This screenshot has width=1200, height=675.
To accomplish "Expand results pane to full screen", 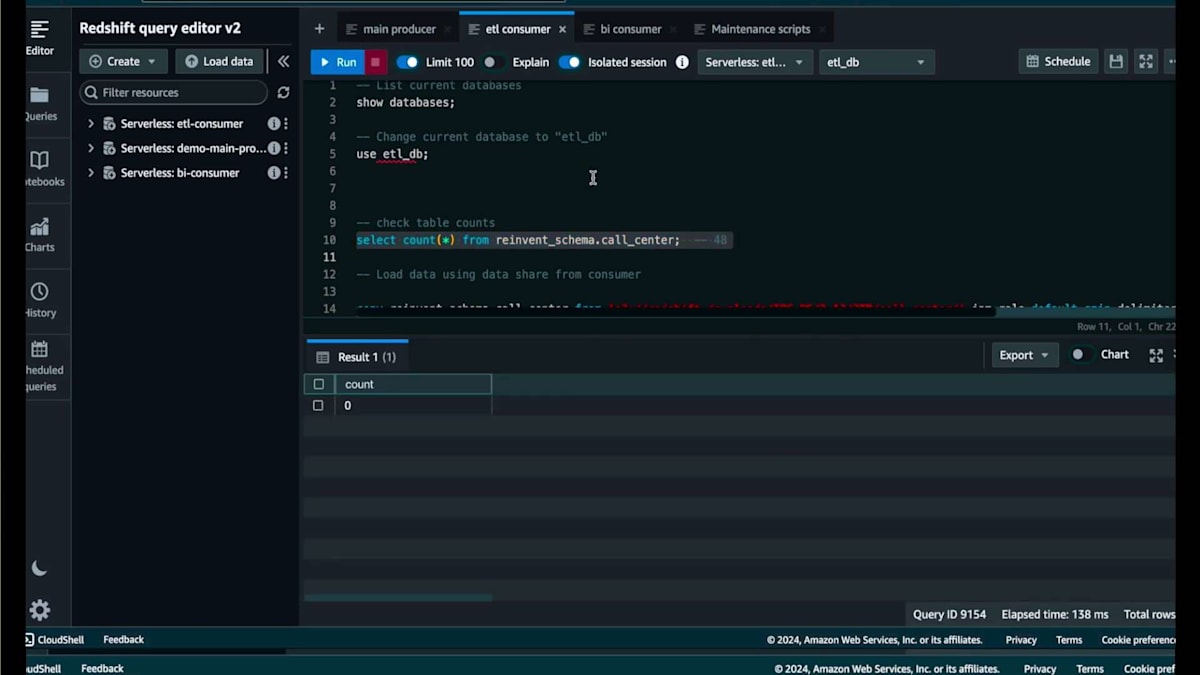I will 1156,355.
